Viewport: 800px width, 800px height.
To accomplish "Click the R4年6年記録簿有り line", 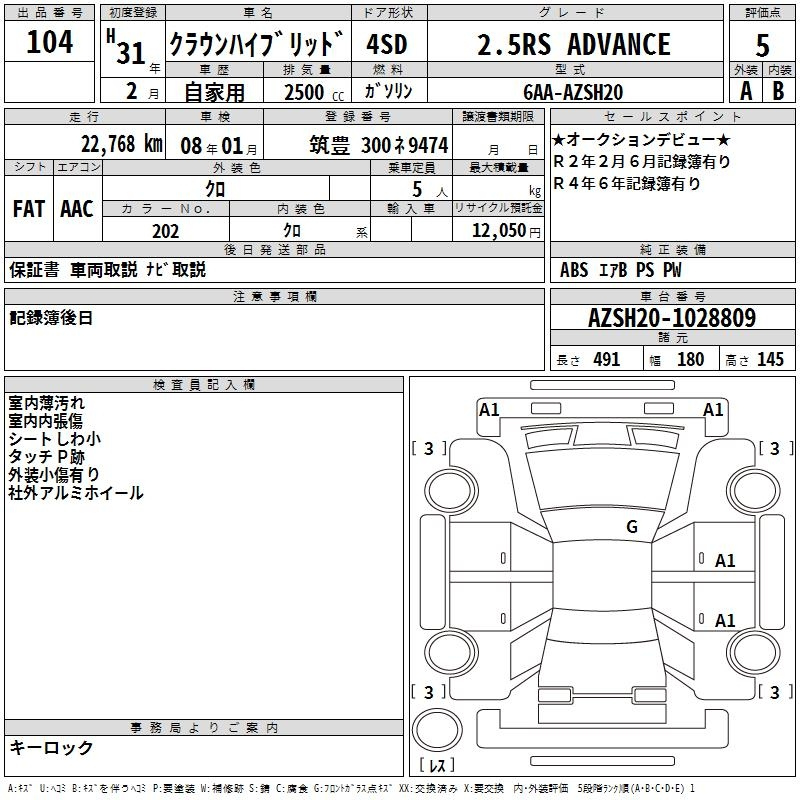I will (627, 183).
